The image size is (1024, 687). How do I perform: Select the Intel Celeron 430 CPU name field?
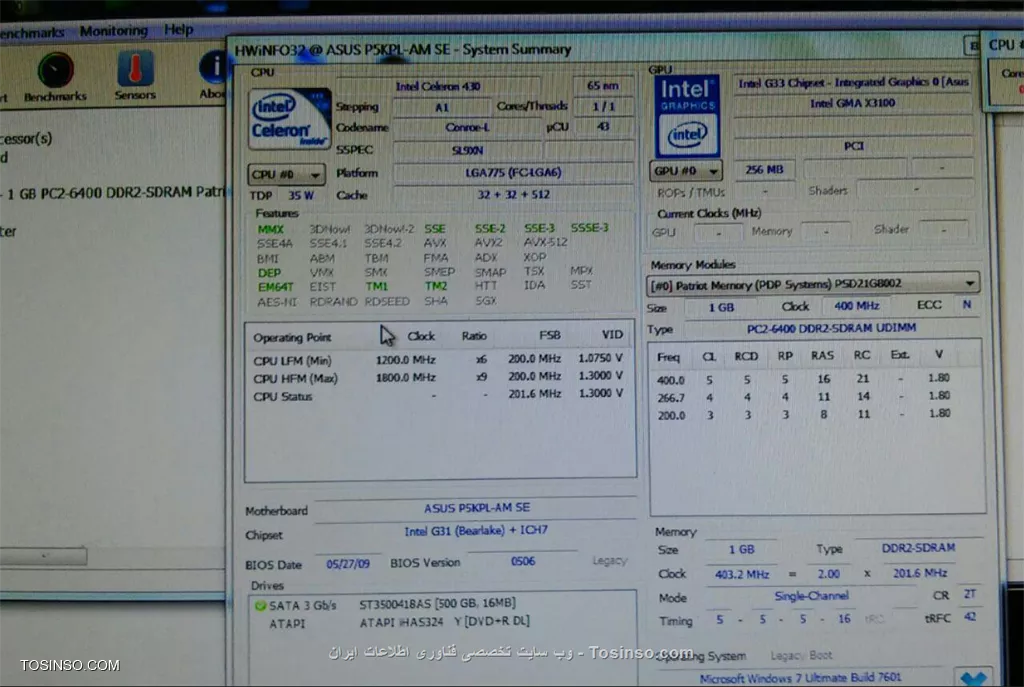(x=438, y=86)
